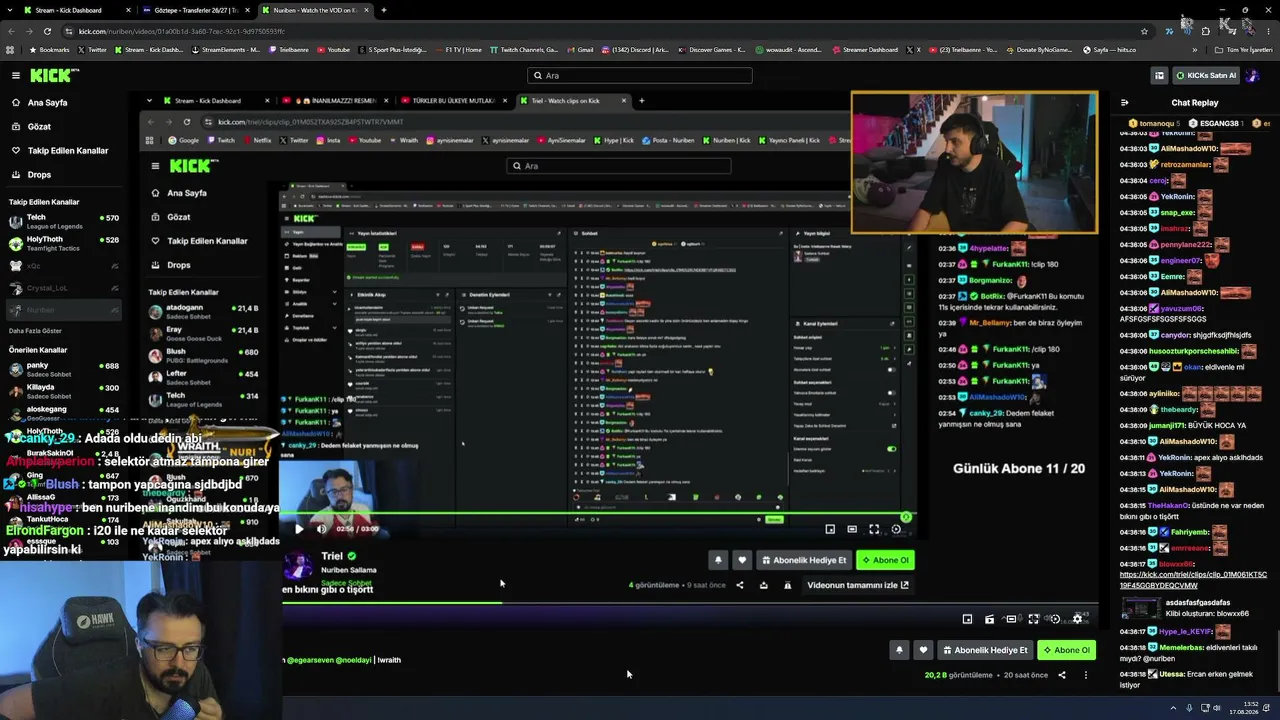The width and height of the screenshot is (1280, 720).
Task: Create a clip from the VOD
Action: (989, 619)
